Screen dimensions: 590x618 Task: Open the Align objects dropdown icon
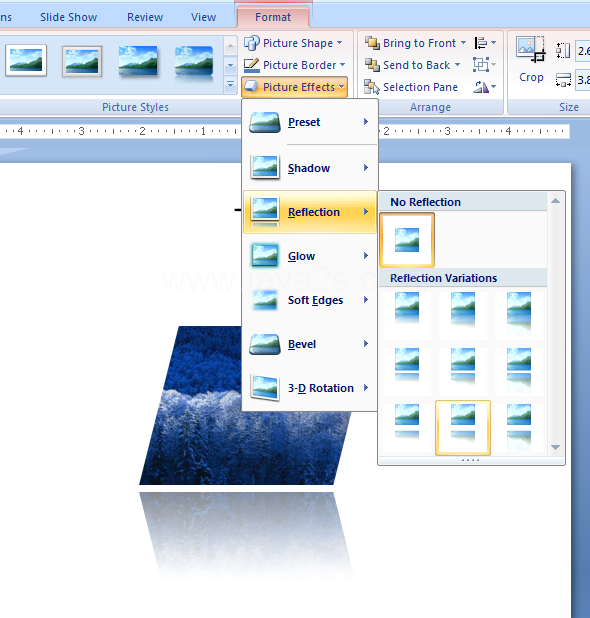coord(485,43)
